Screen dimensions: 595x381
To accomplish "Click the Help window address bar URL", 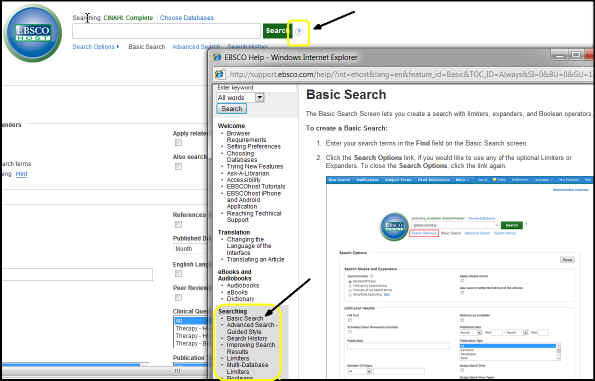I will 410,75.
